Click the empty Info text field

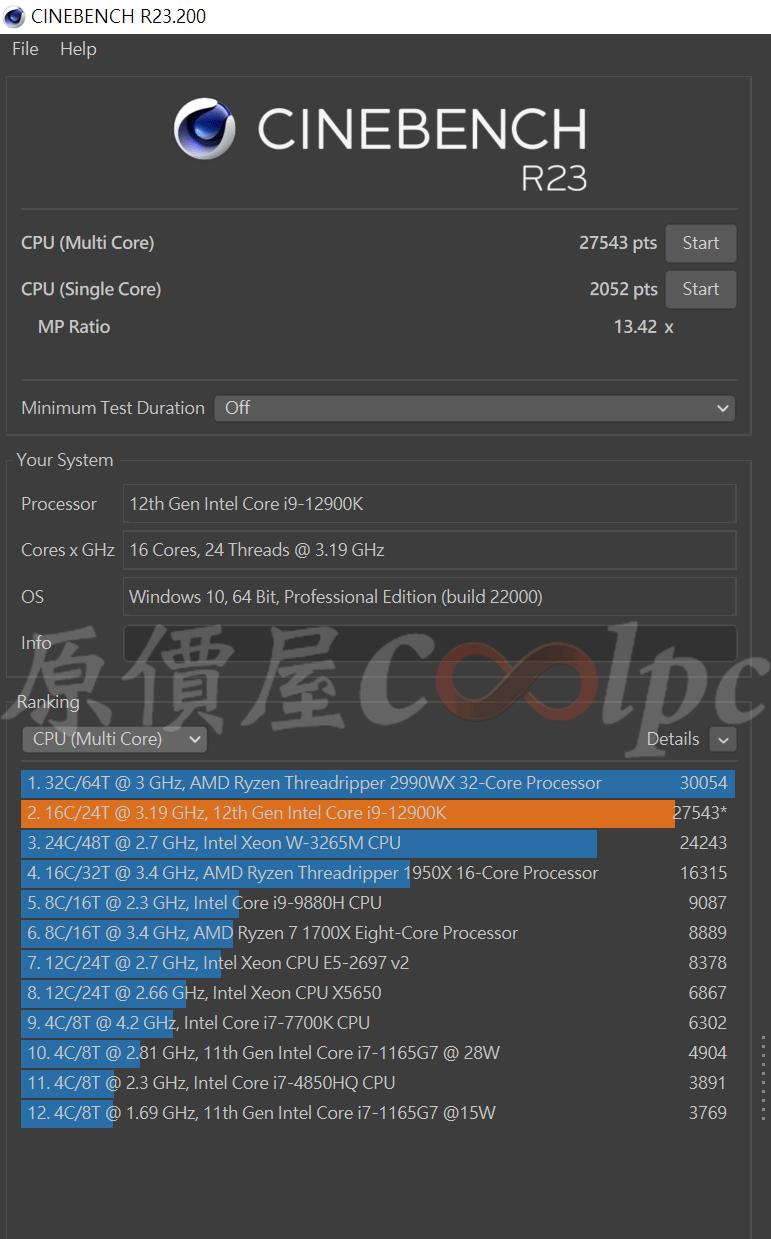(x=429, y=643)
